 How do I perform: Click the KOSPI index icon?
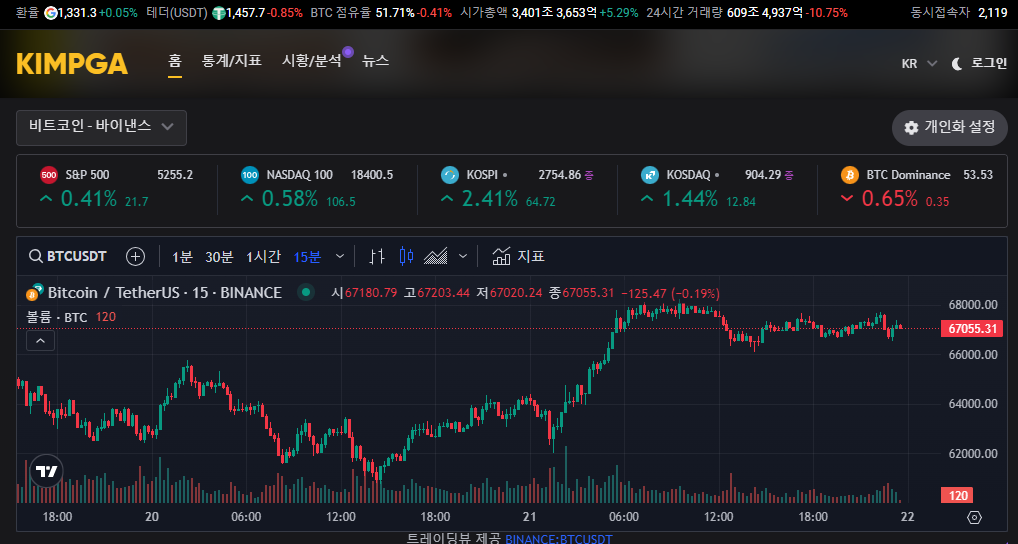pos(450,175)
